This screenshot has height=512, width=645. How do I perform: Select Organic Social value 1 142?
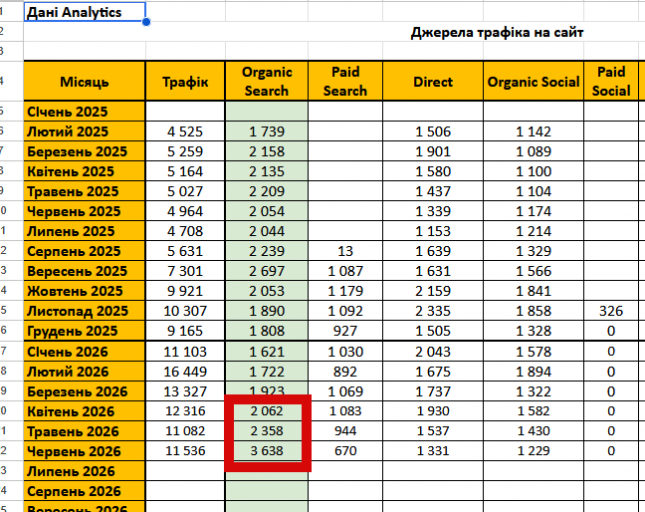click(x=533, y=132)
